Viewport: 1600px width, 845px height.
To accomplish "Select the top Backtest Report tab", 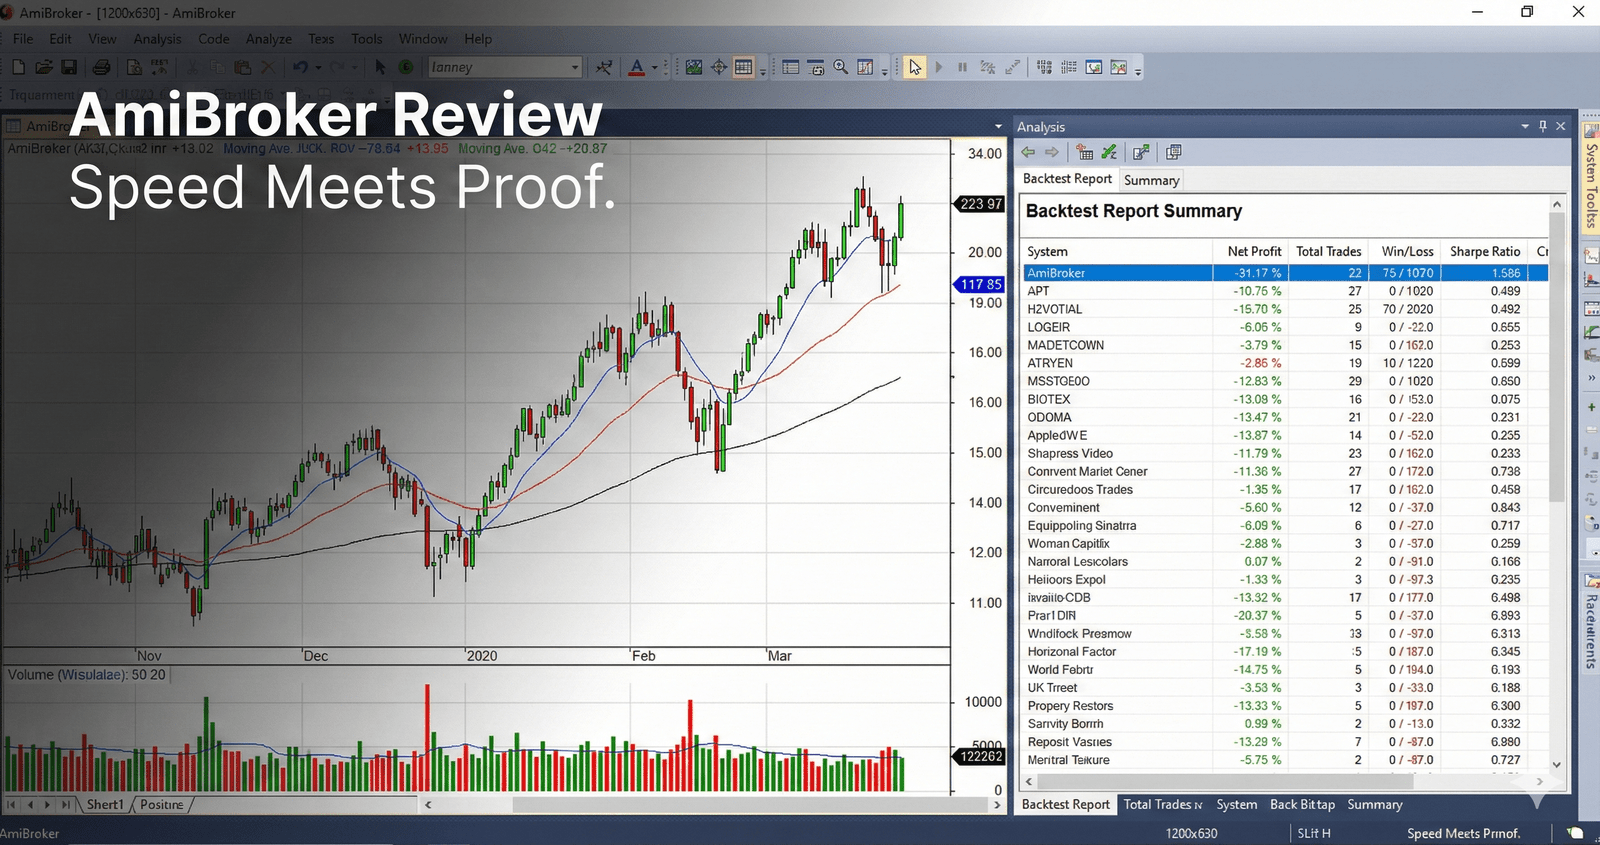I will point(1067,178).
